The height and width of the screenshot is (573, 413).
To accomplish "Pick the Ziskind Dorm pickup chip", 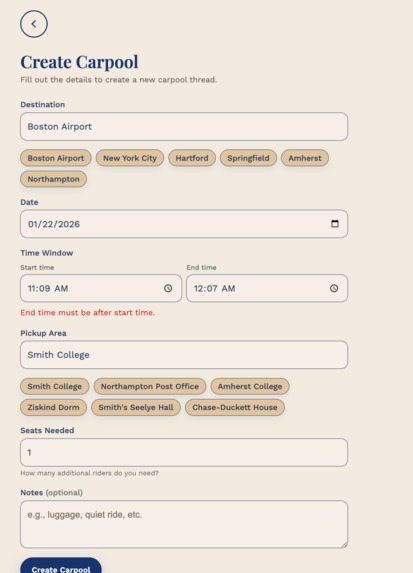I will 53,407.
